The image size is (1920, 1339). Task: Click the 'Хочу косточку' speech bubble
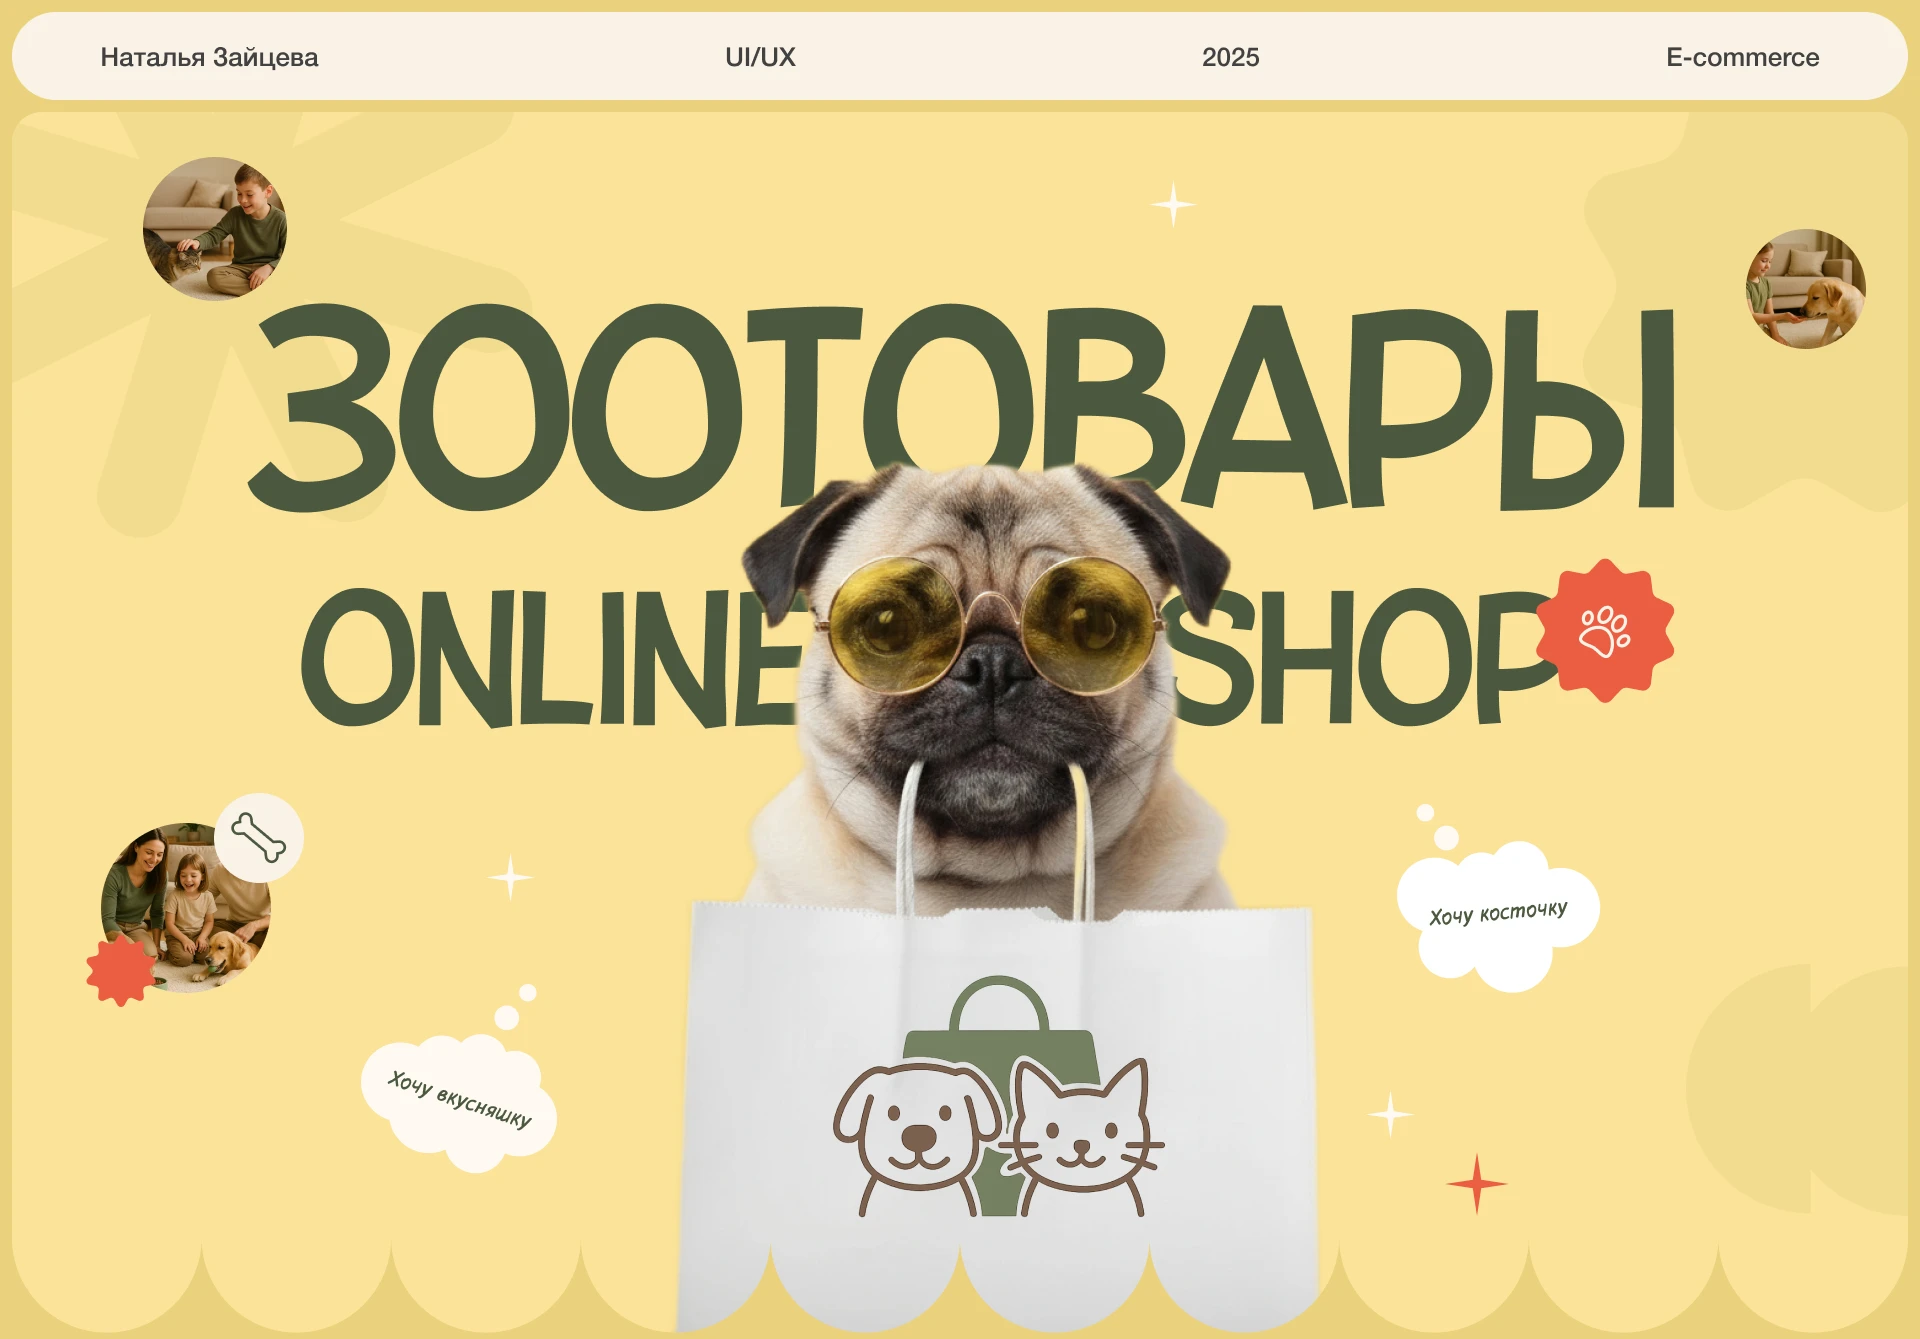point(1498,913)
